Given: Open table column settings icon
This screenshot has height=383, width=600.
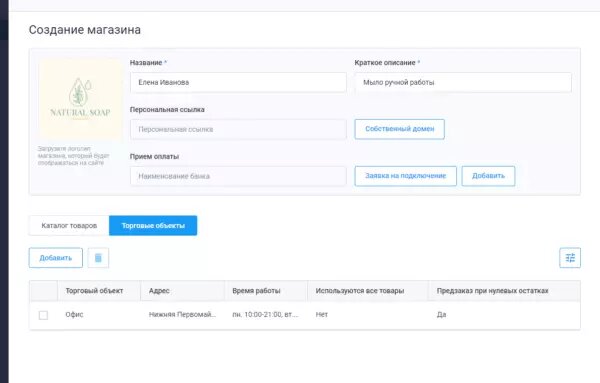Looking at the screenshot, I should (x=570, y=258).
